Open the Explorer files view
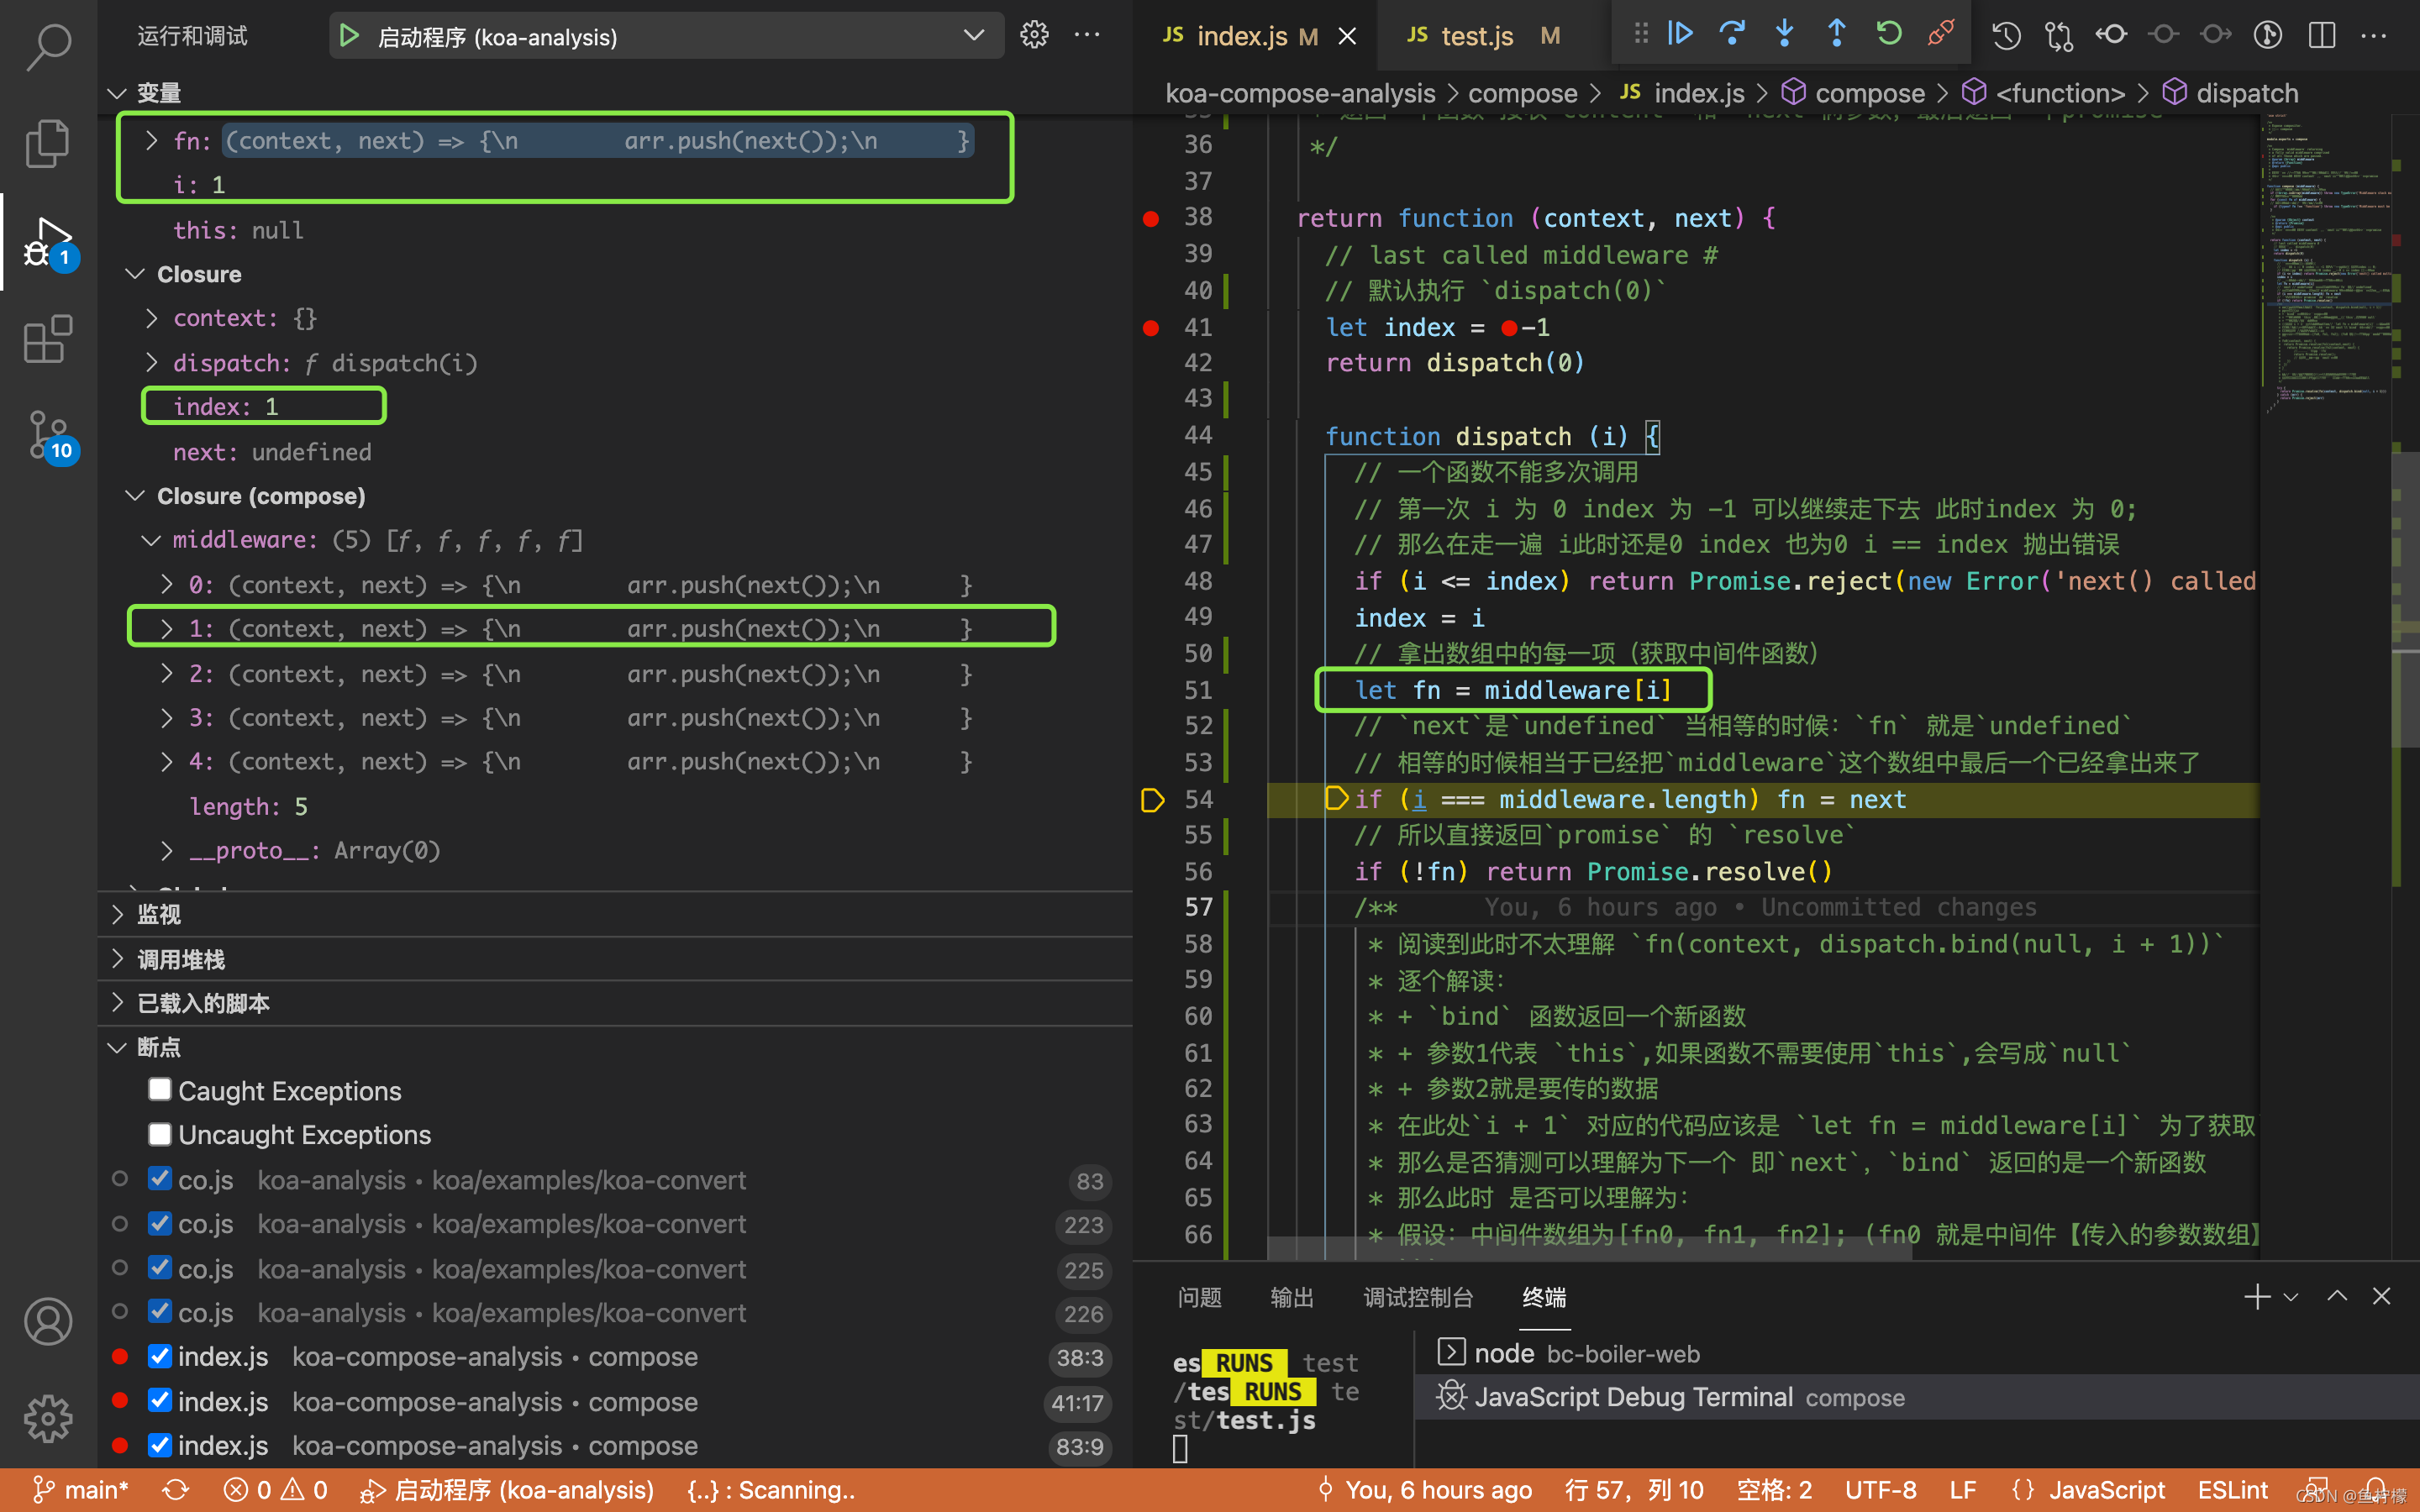Image resolution: width=2420 pixels, height=1512 pixels. (47, 143)
